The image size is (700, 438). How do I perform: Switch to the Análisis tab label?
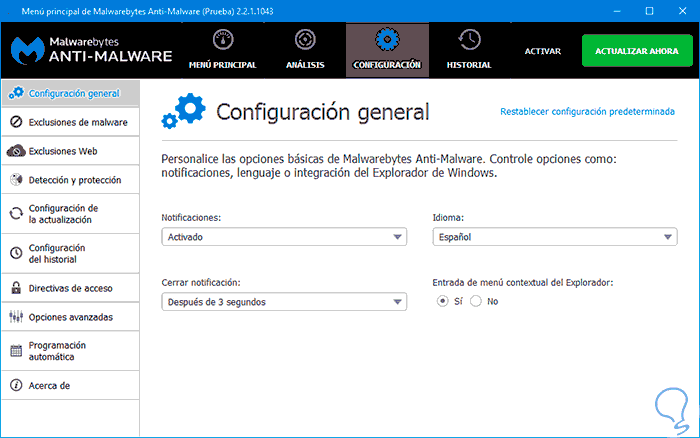click(305, 65)
